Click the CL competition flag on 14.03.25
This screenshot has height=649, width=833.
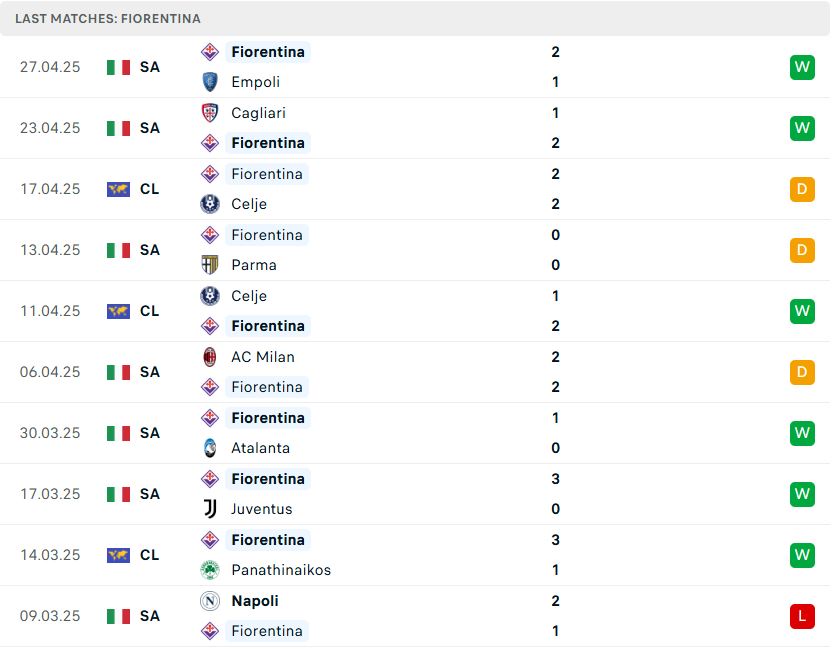(x=118, y=555)
